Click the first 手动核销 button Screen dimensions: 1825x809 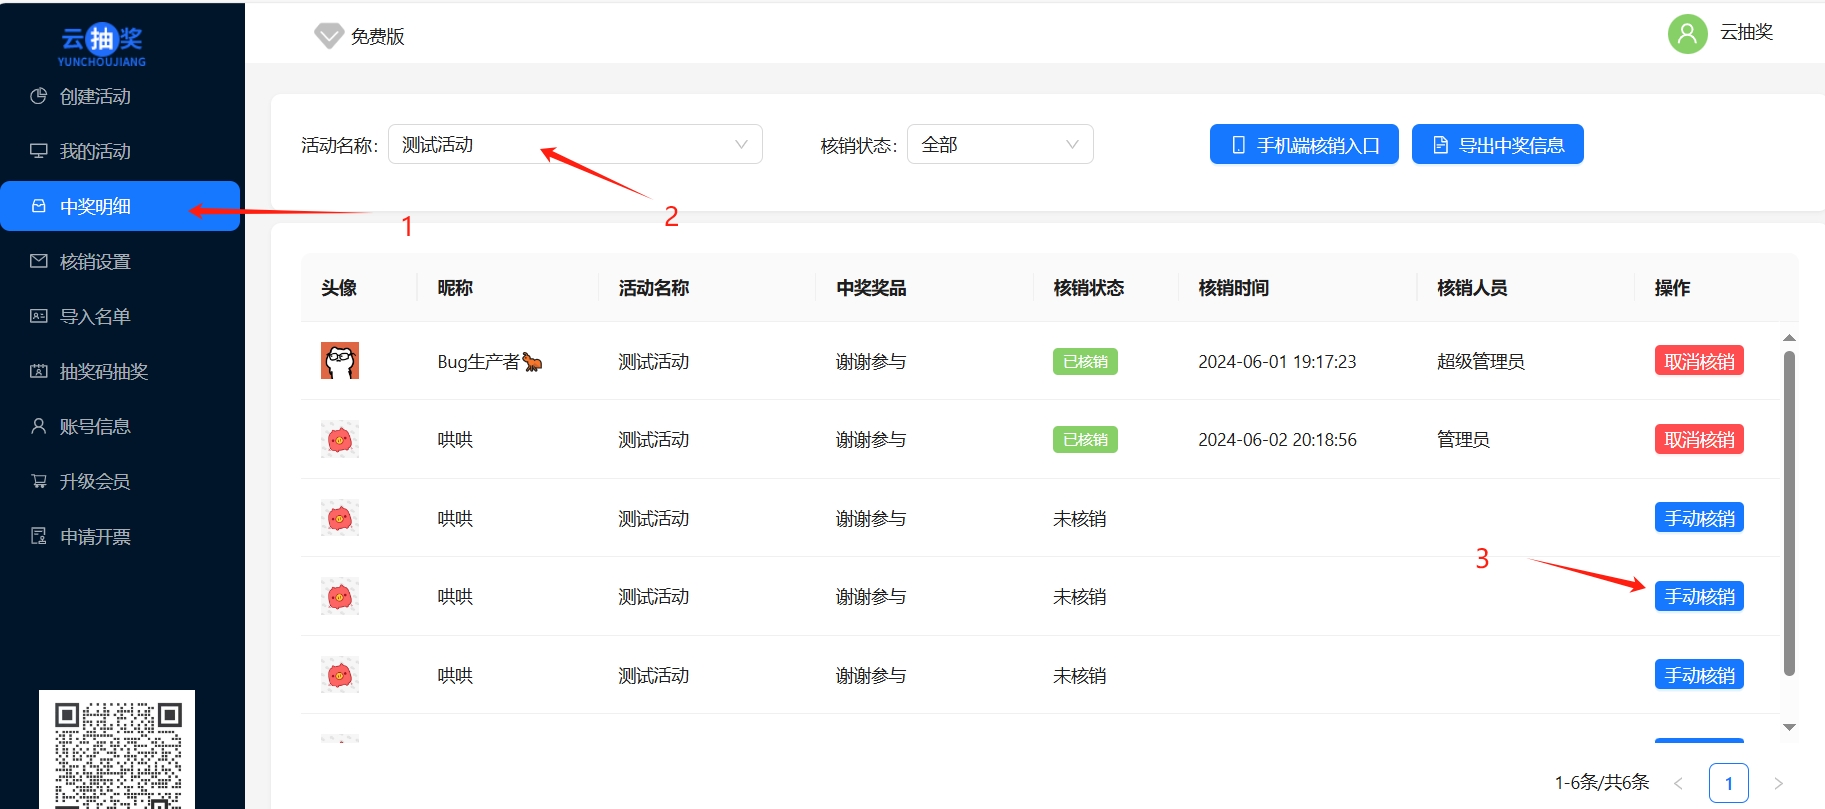coord(1698,518)
